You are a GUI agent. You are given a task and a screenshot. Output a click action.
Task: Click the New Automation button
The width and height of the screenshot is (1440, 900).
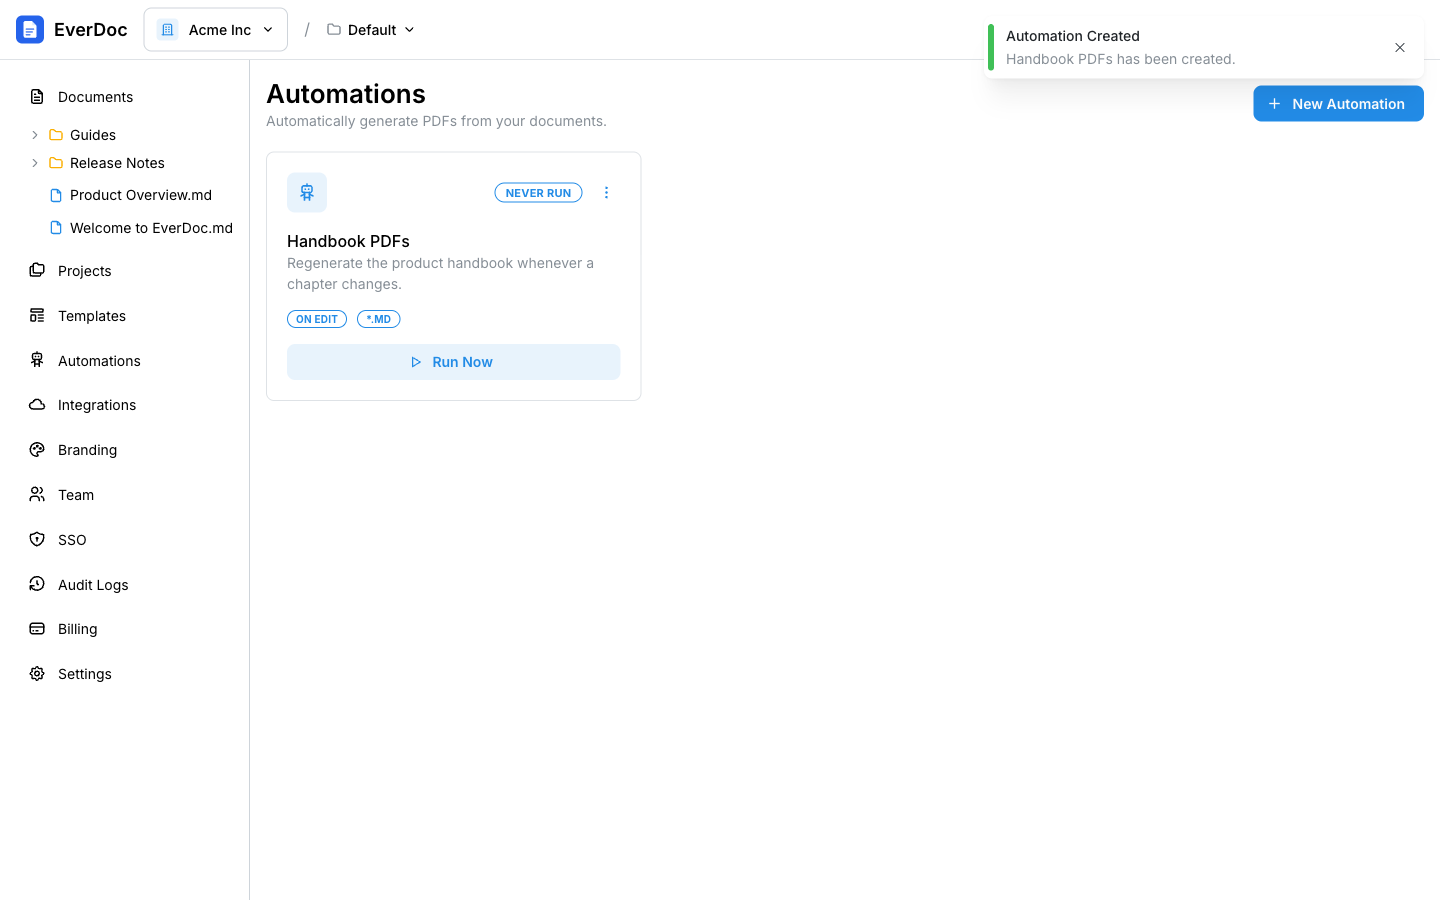1338,104
